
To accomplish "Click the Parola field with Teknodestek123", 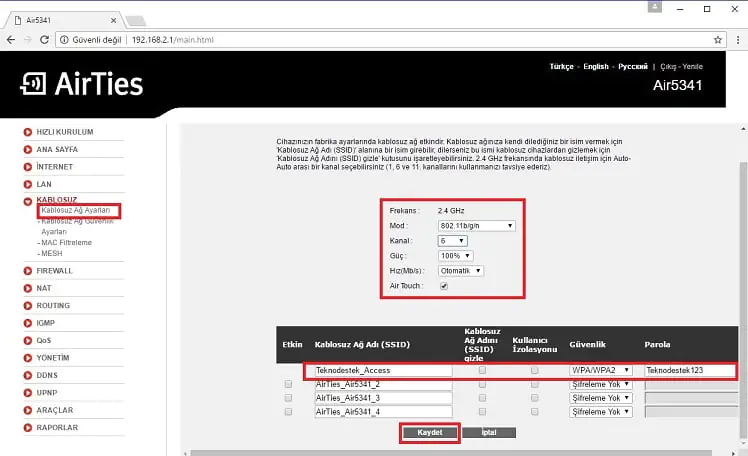I will [690, 370].
